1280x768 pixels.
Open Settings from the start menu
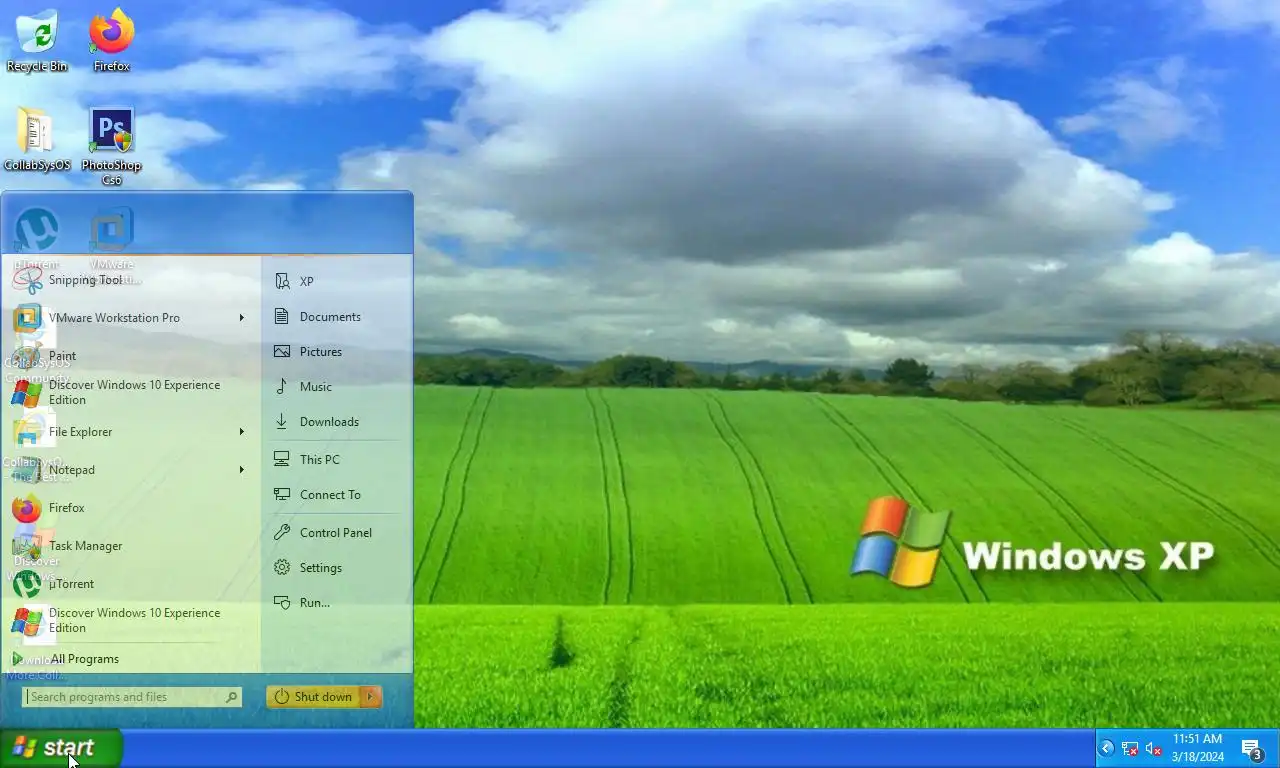tap(336, 568)
